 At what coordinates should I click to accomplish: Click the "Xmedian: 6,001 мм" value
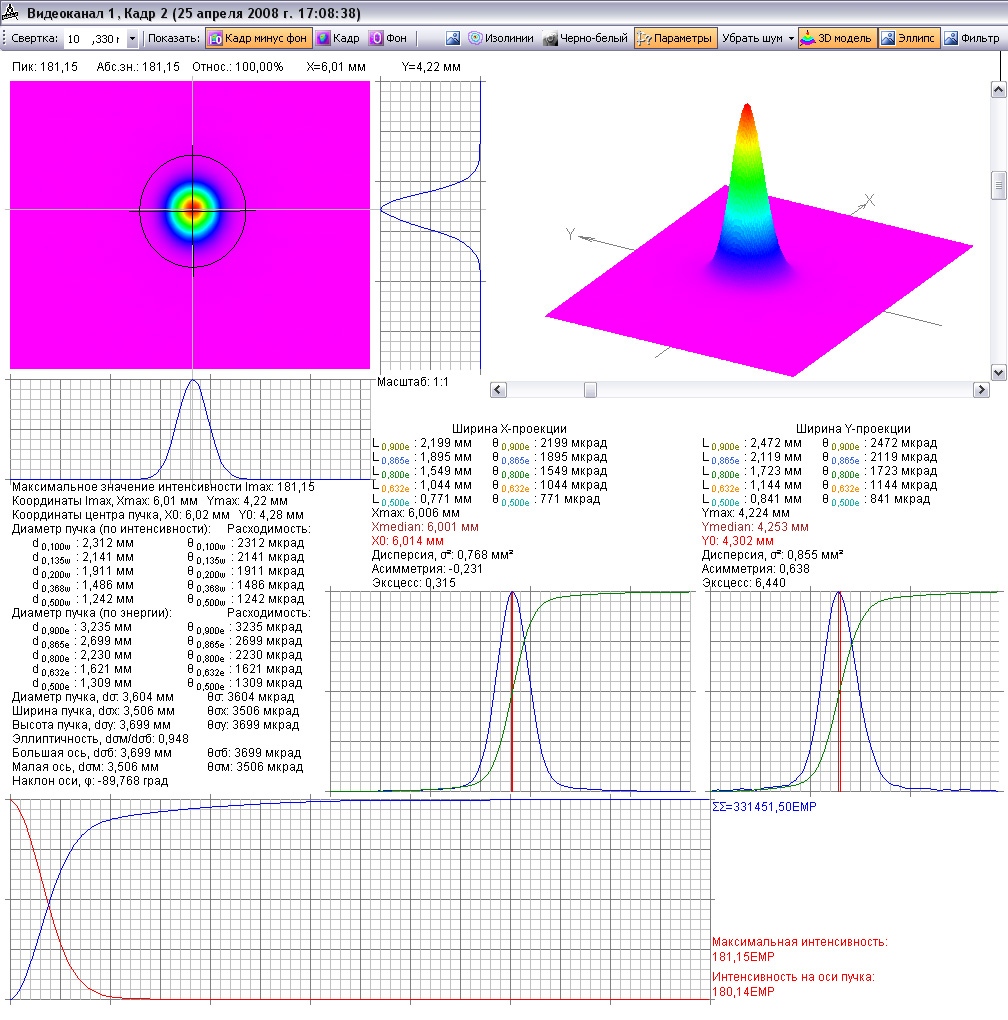pos(425,527)
